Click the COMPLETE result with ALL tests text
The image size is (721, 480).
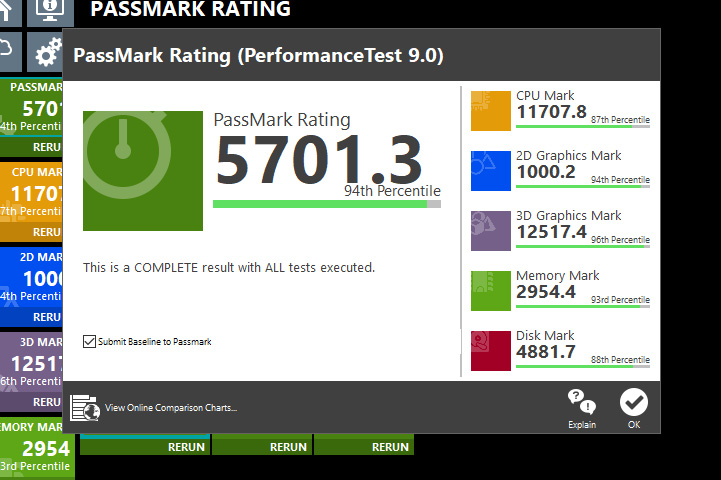tap(229, 268)
